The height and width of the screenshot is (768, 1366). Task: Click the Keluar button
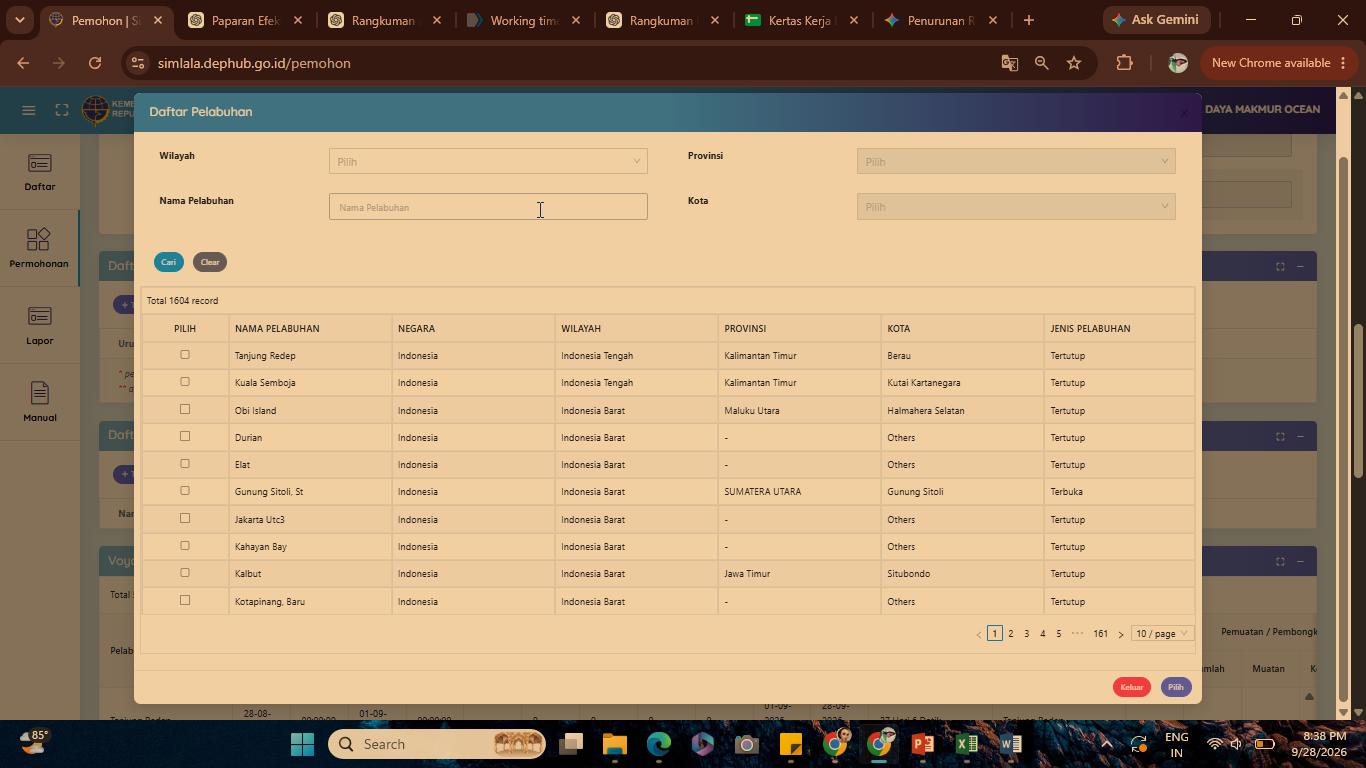pos(1132,687)
